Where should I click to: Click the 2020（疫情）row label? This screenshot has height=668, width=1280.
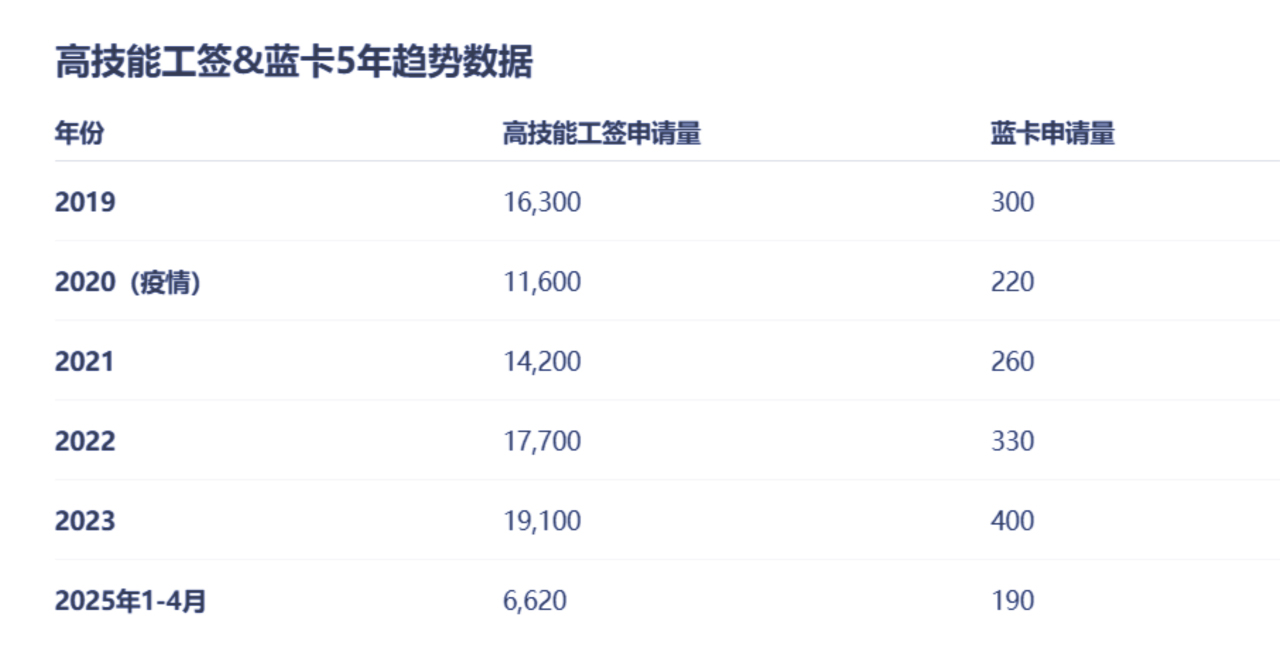[x=128, y=282]
